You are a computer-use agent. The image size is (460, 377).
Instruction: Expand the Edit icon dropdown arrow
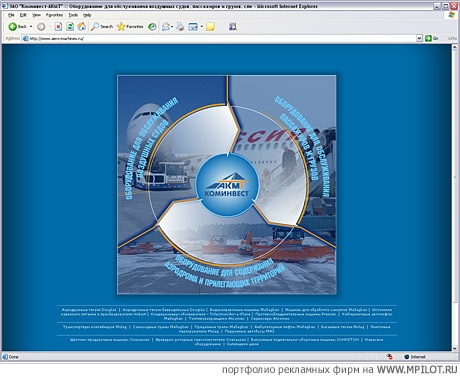(x=202, y=27)
